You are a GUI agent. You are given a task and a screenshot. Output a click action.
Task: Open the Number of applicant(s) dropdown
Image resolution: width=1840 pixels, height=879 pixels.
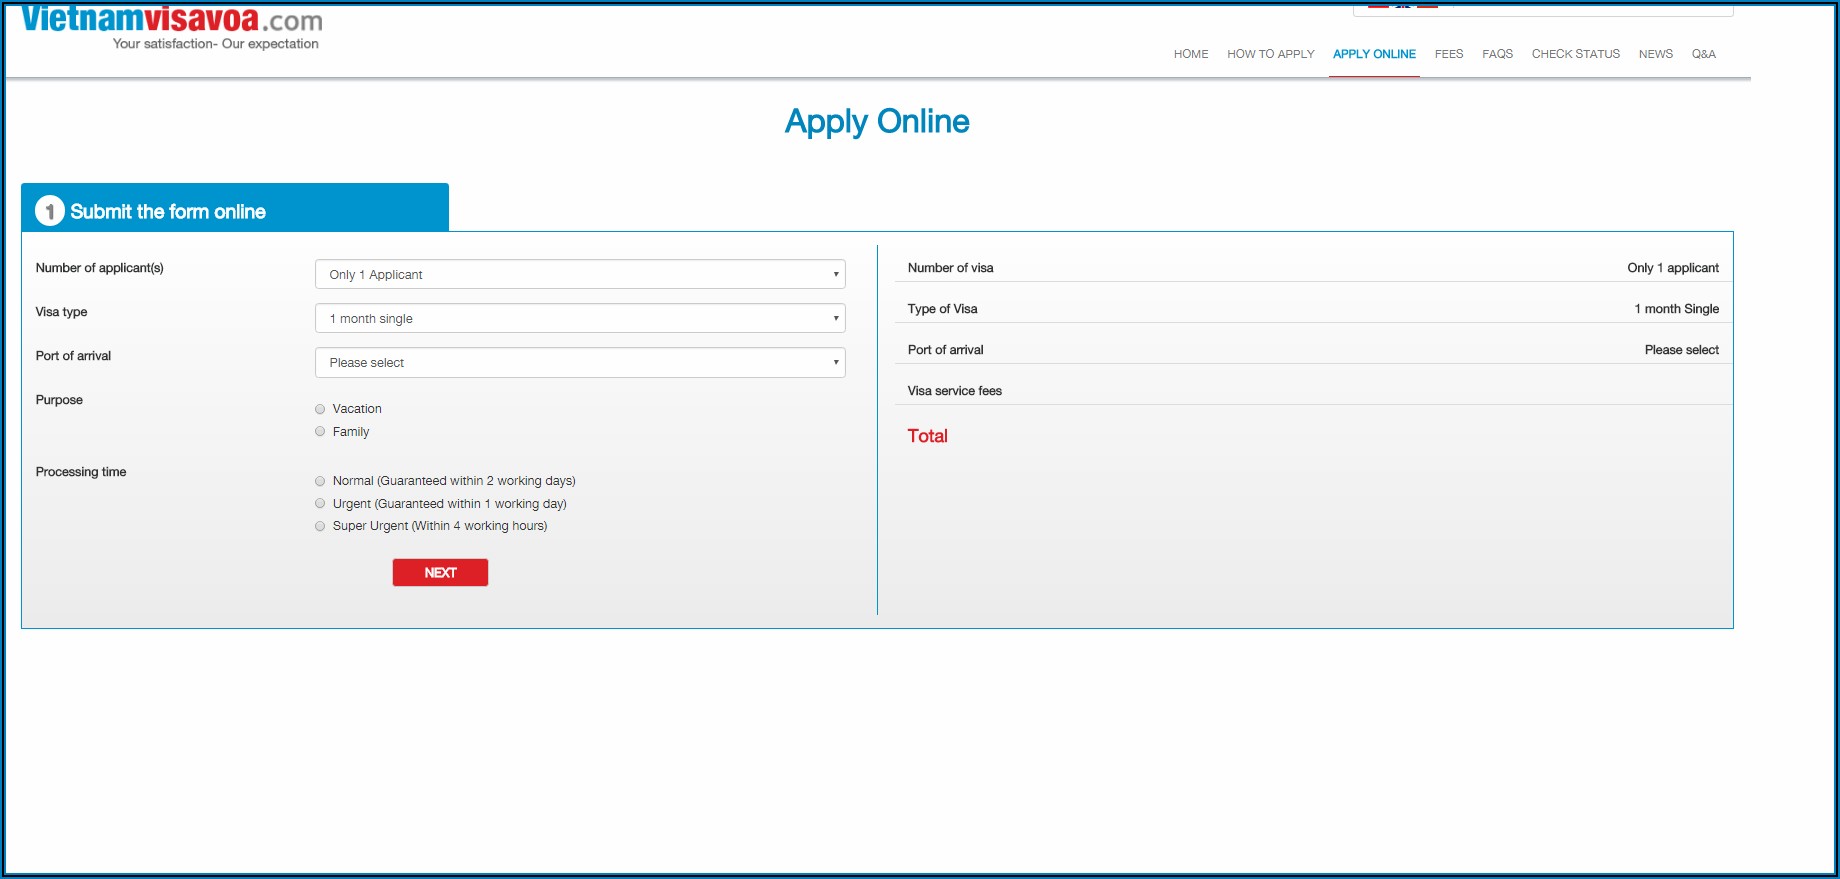click(580, 274)
